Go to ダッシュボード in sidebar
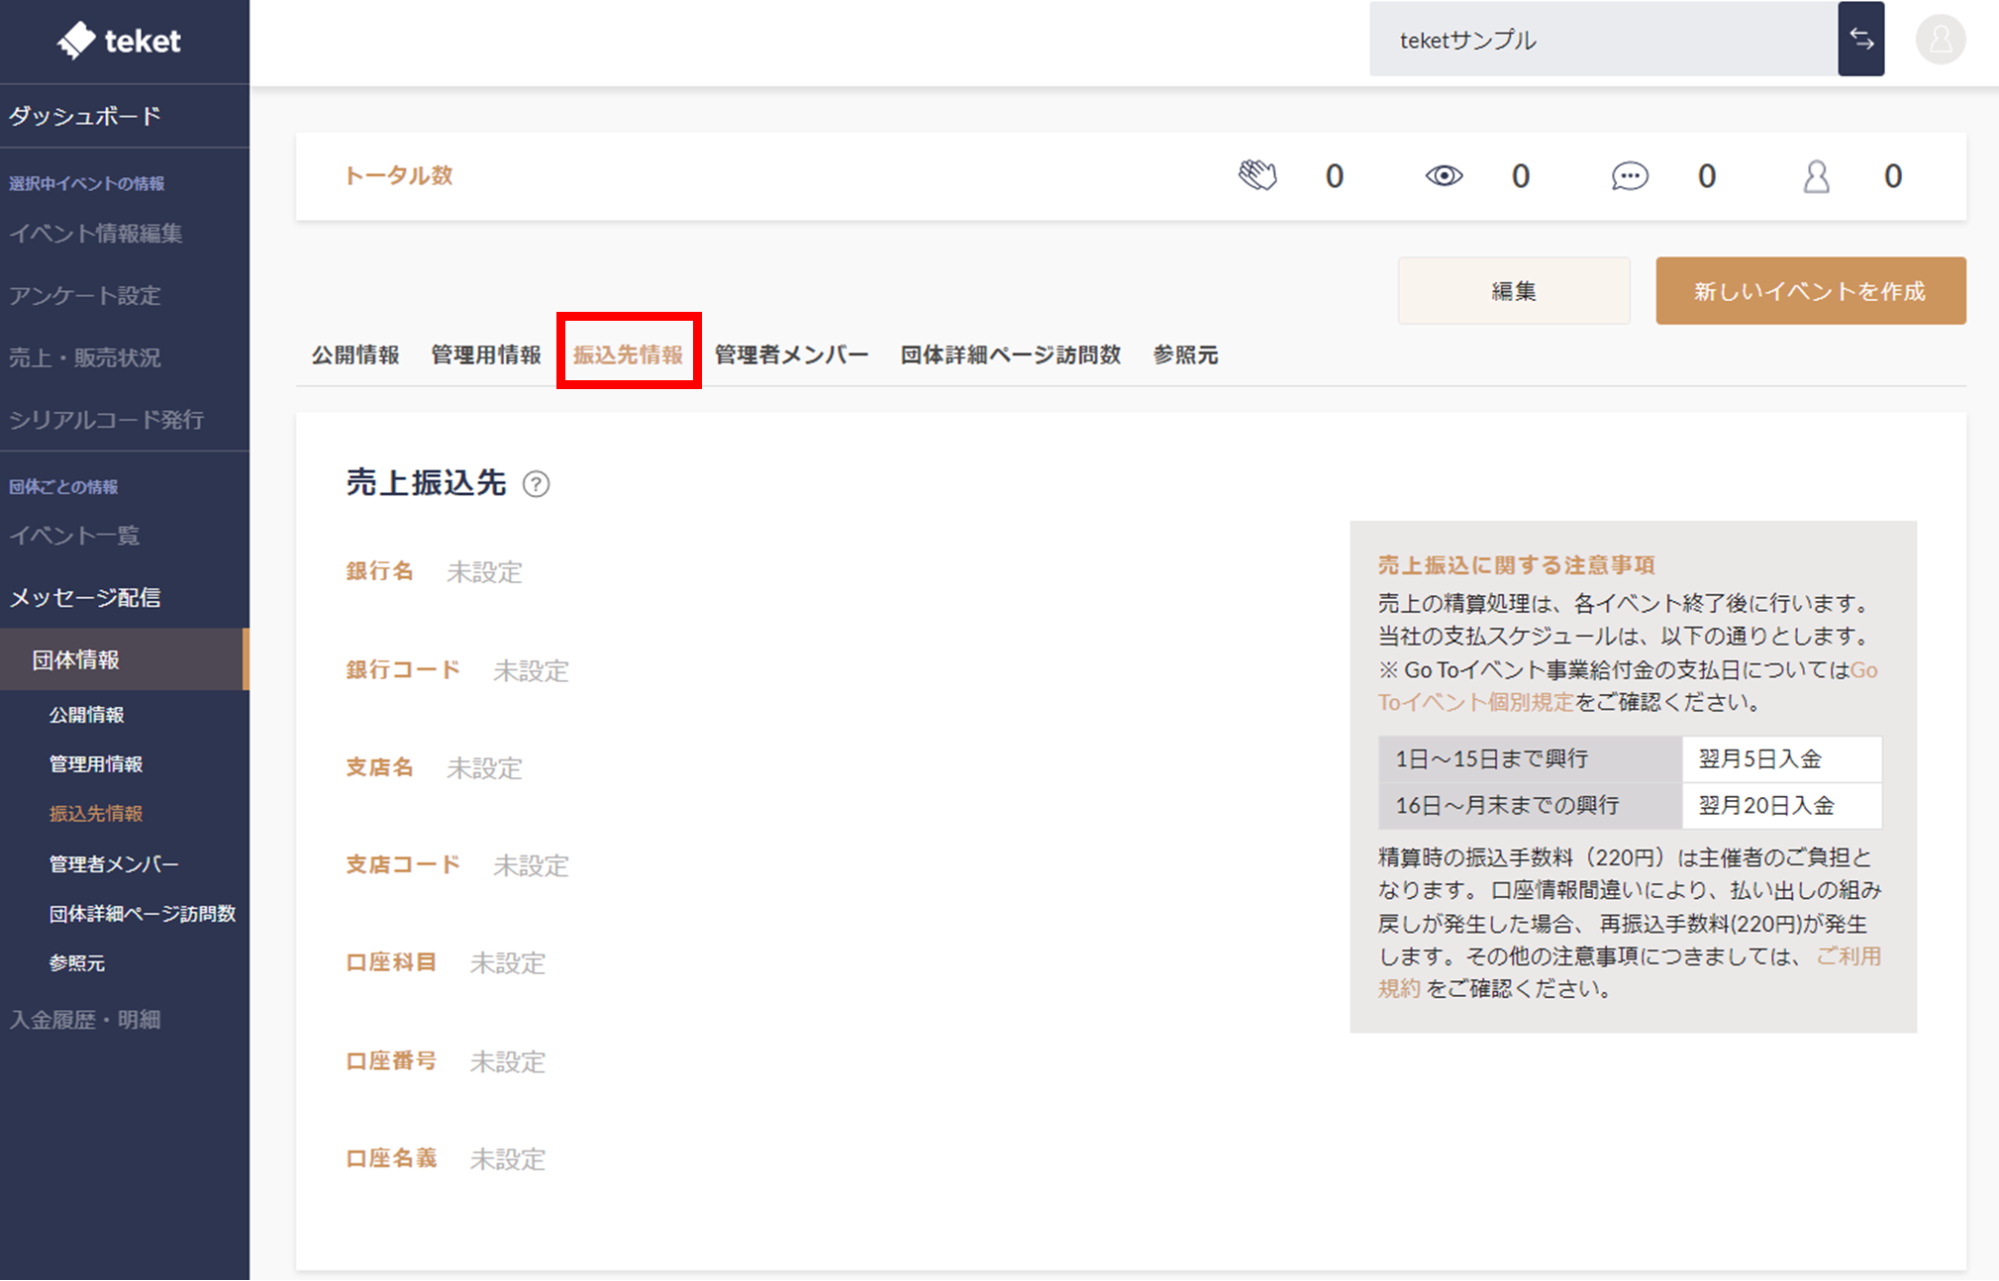Image resolution: width=1999 pixels, height=1281 pixels. pyautogui.click(x=85, y=116)
